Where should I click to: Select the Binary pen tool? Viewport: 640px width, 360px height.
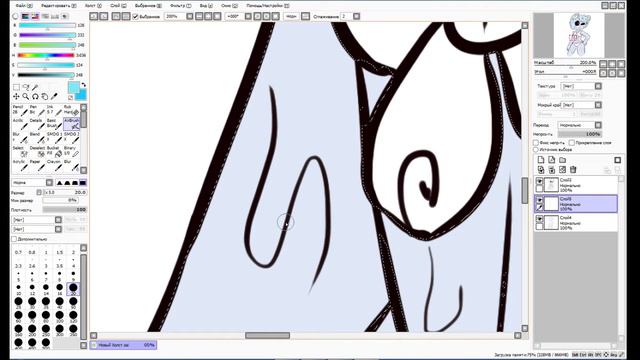71,151
